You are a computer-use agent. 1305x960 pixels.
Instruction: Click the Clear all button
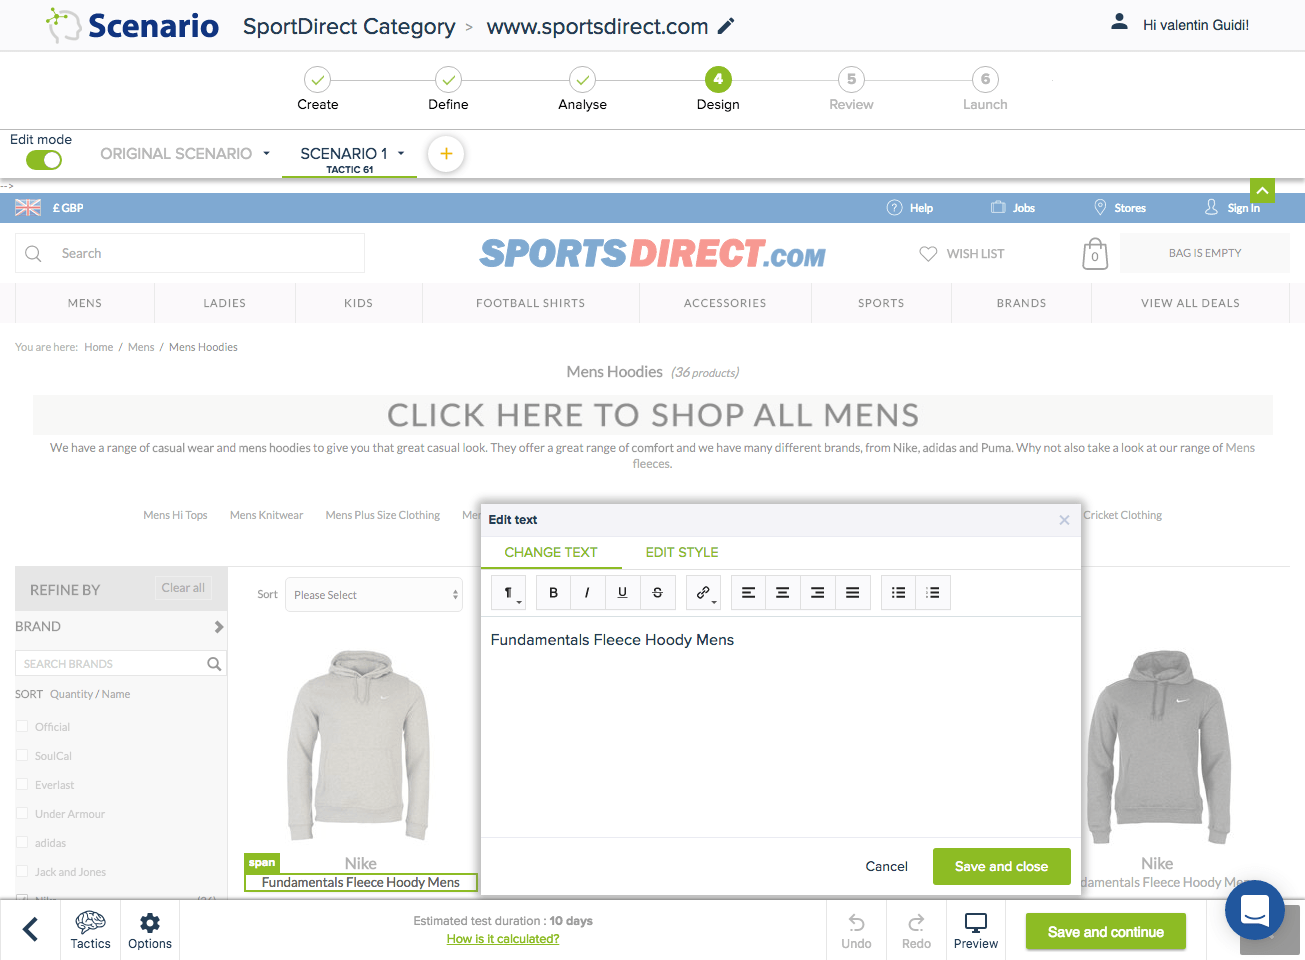(183, 588)
